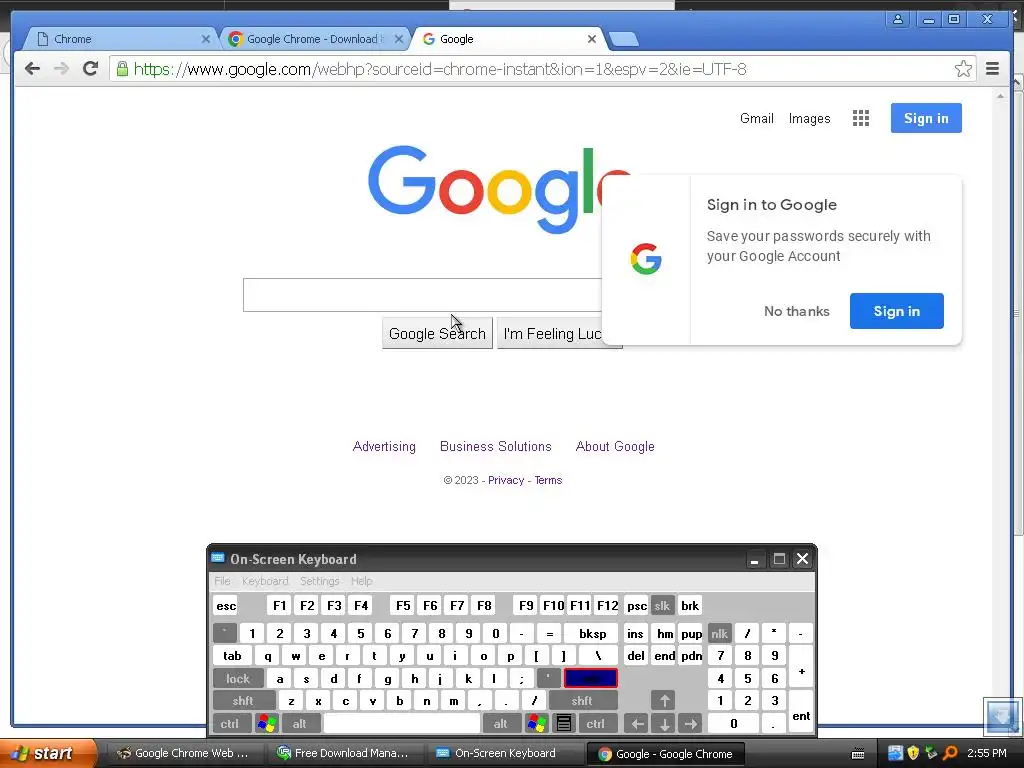This screenshot has height=768, width=1024.
Task: Click the context menu key on the keyboard
Action: (564, 724)
